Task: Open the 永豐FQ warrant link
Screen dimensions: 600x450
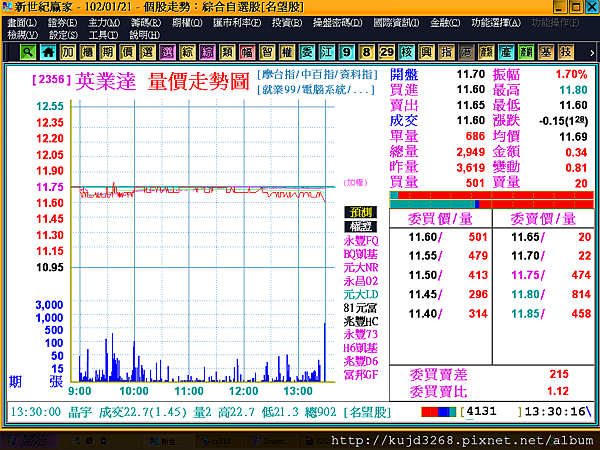Action: (361, 241)
